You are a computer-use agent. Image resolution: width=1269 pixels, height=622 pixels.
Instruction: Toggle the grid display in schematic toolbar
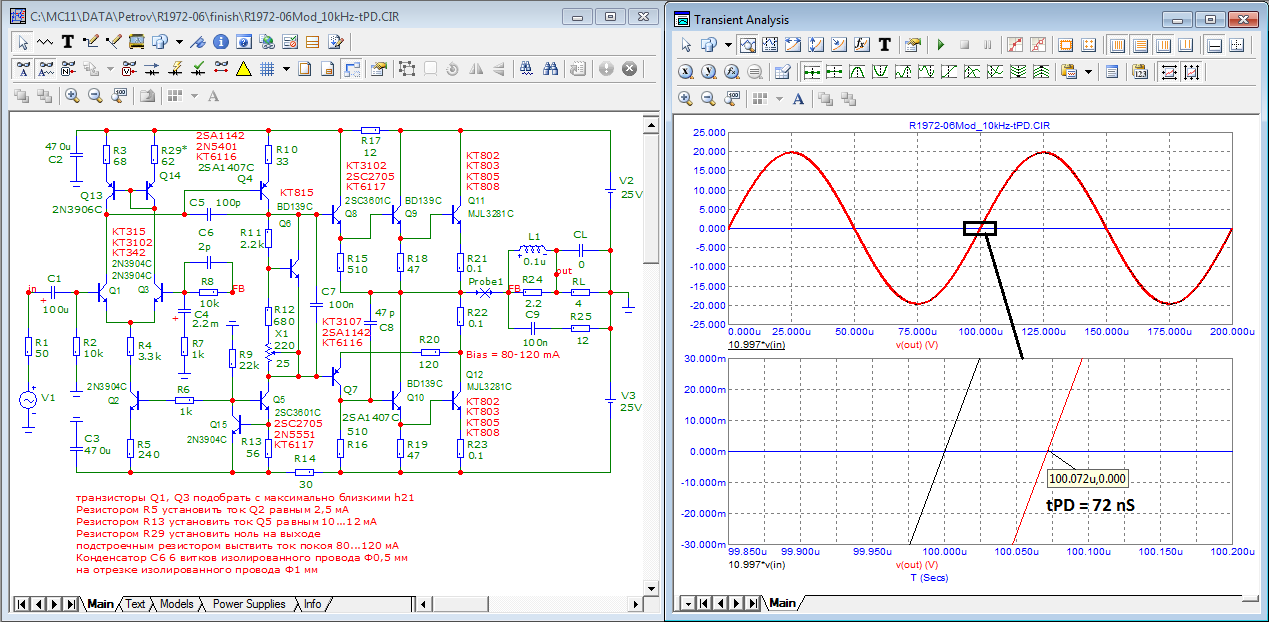point(267,69)
